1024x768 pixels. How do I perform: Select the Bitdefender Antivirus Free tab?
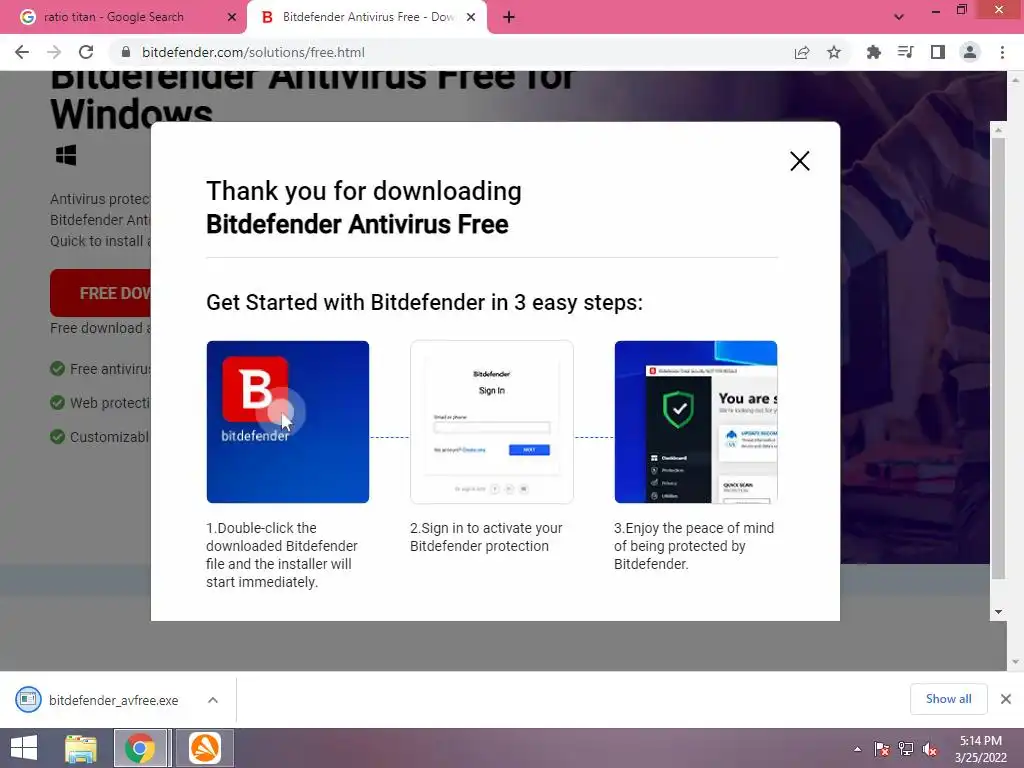tap(368, 17)
